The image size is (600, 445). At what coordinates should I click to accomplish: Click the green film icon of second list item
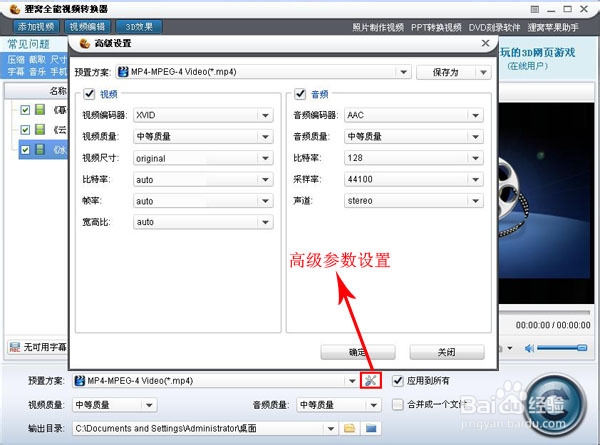[x=40, y=129]
